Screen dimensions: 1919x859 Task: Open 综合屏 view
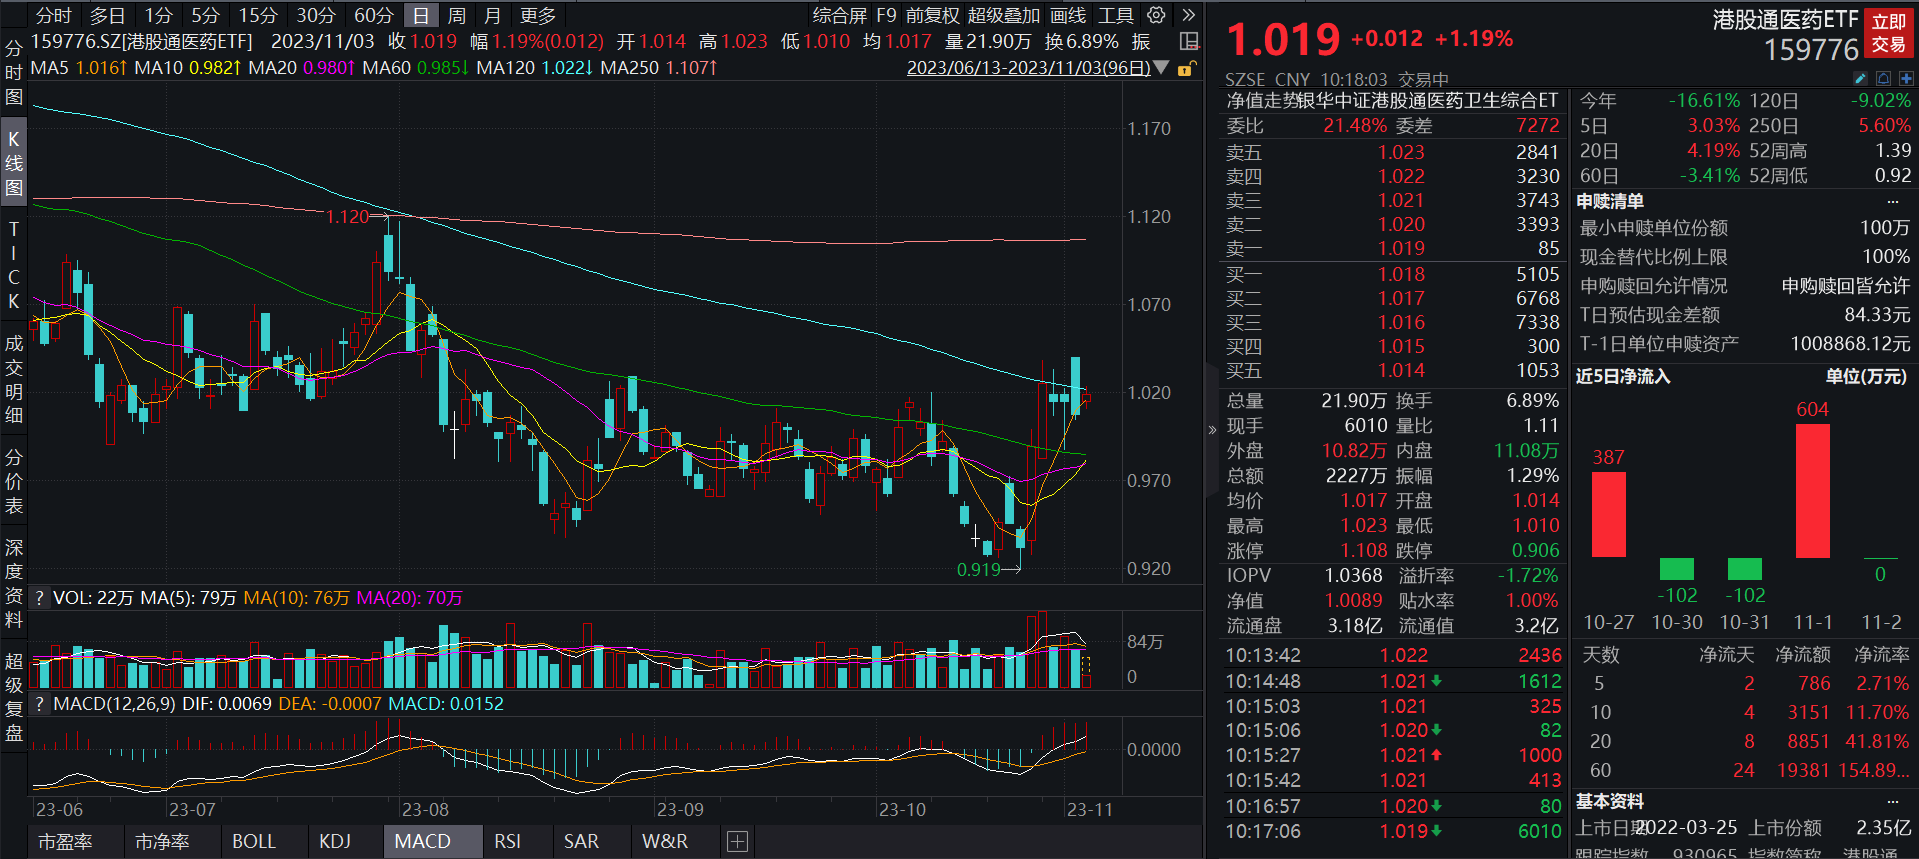[x=840, y=15]
